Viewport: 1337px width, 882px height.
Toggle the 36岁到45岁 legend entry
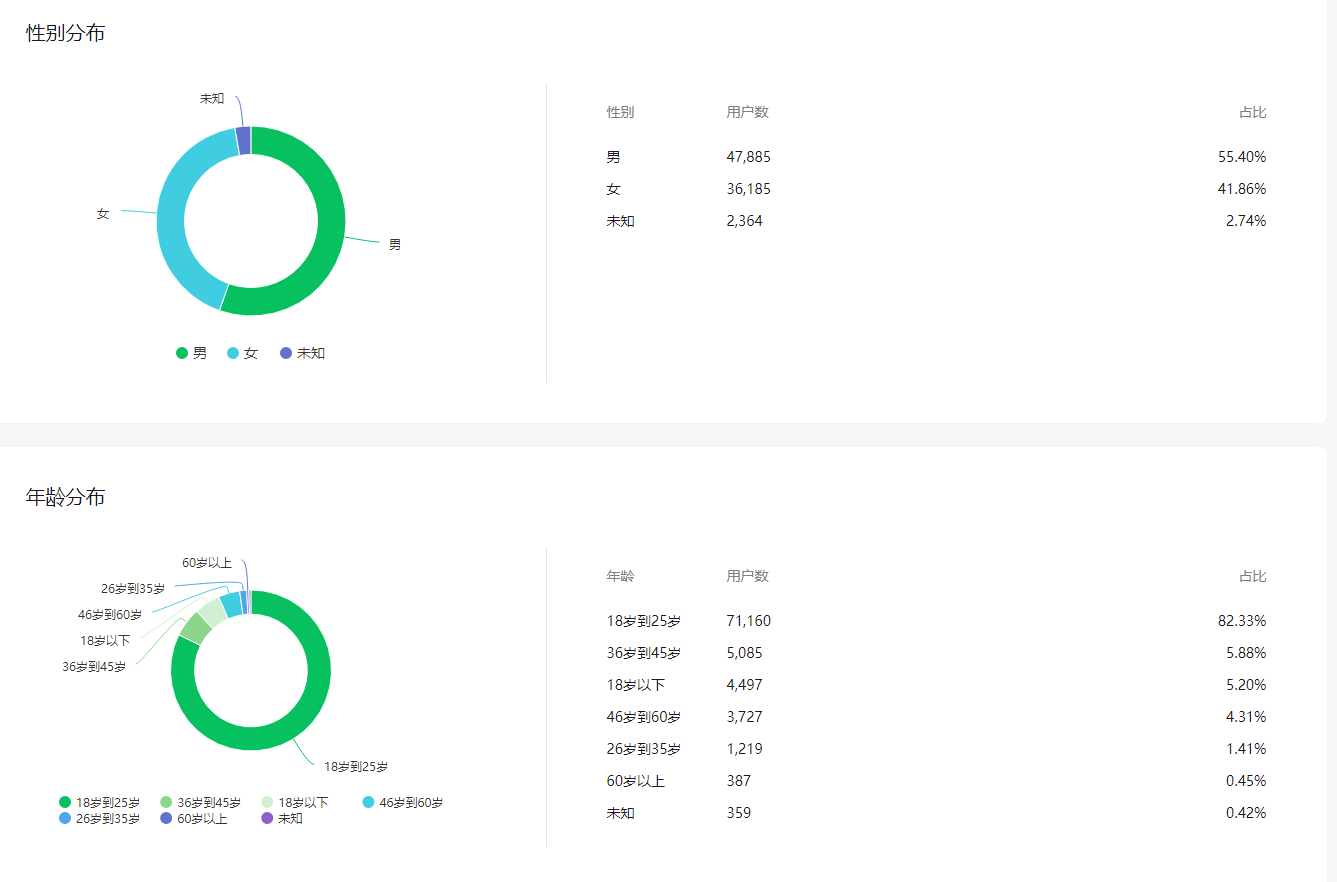coord(200,802)
